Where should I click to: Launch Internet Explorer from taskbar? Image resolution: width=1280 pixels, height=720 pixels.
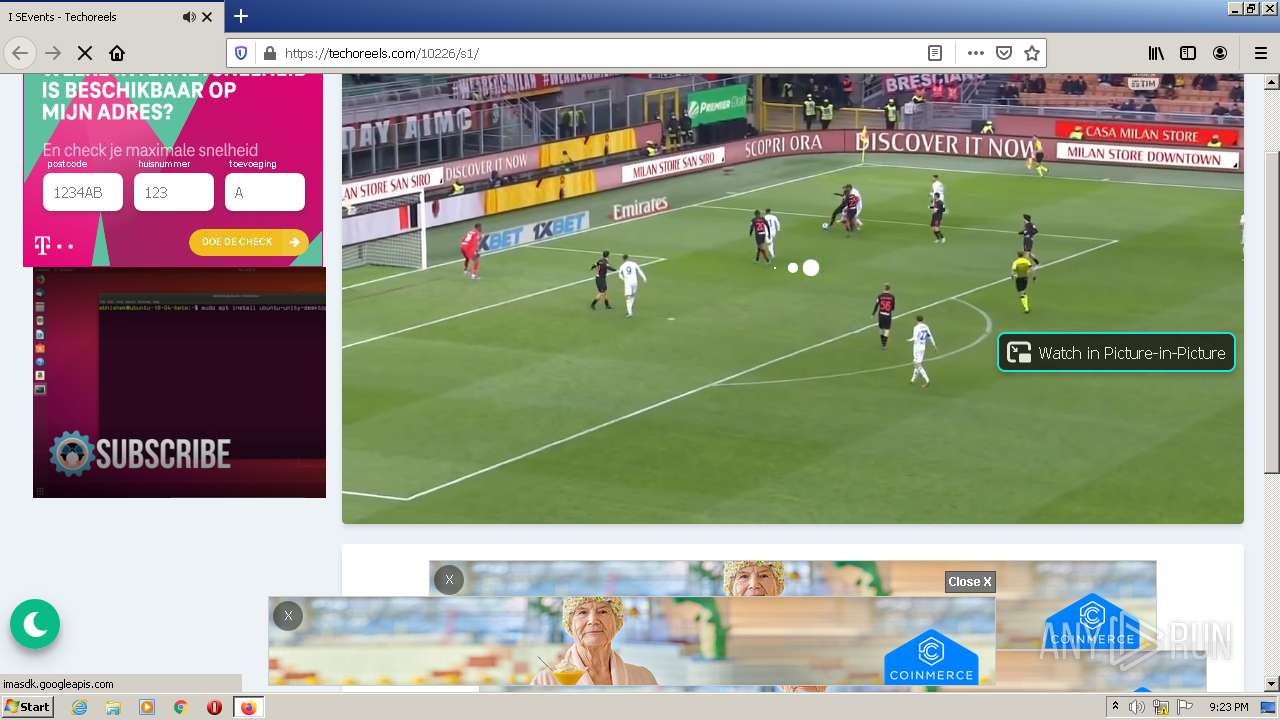[x=80, y=707]
